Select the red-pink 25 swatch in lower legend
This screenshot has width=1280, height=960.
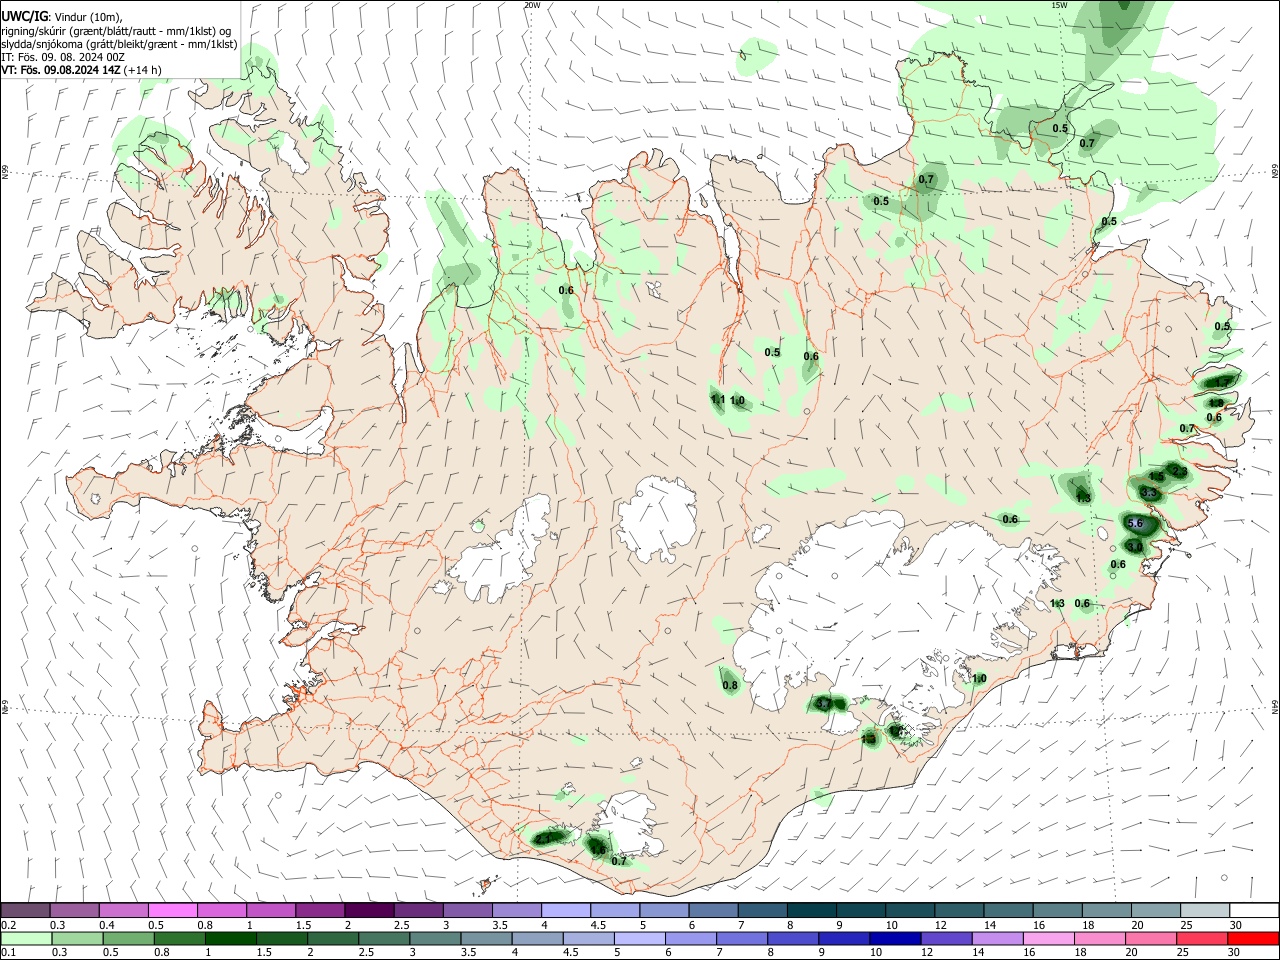(x=1201, y=938)
